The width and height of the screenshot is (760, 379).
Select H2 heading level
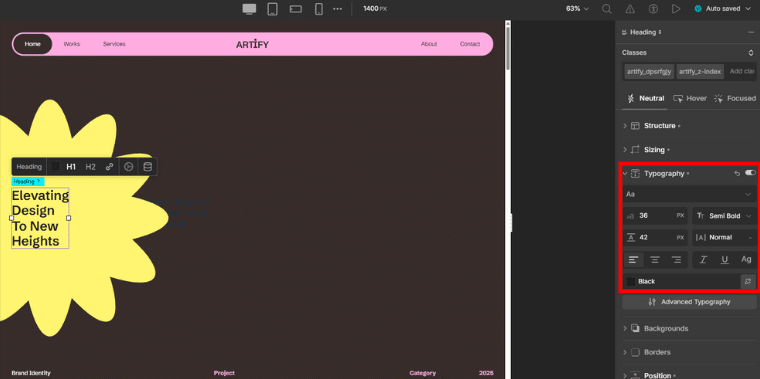pyautogui.click(x=91, y=167)
